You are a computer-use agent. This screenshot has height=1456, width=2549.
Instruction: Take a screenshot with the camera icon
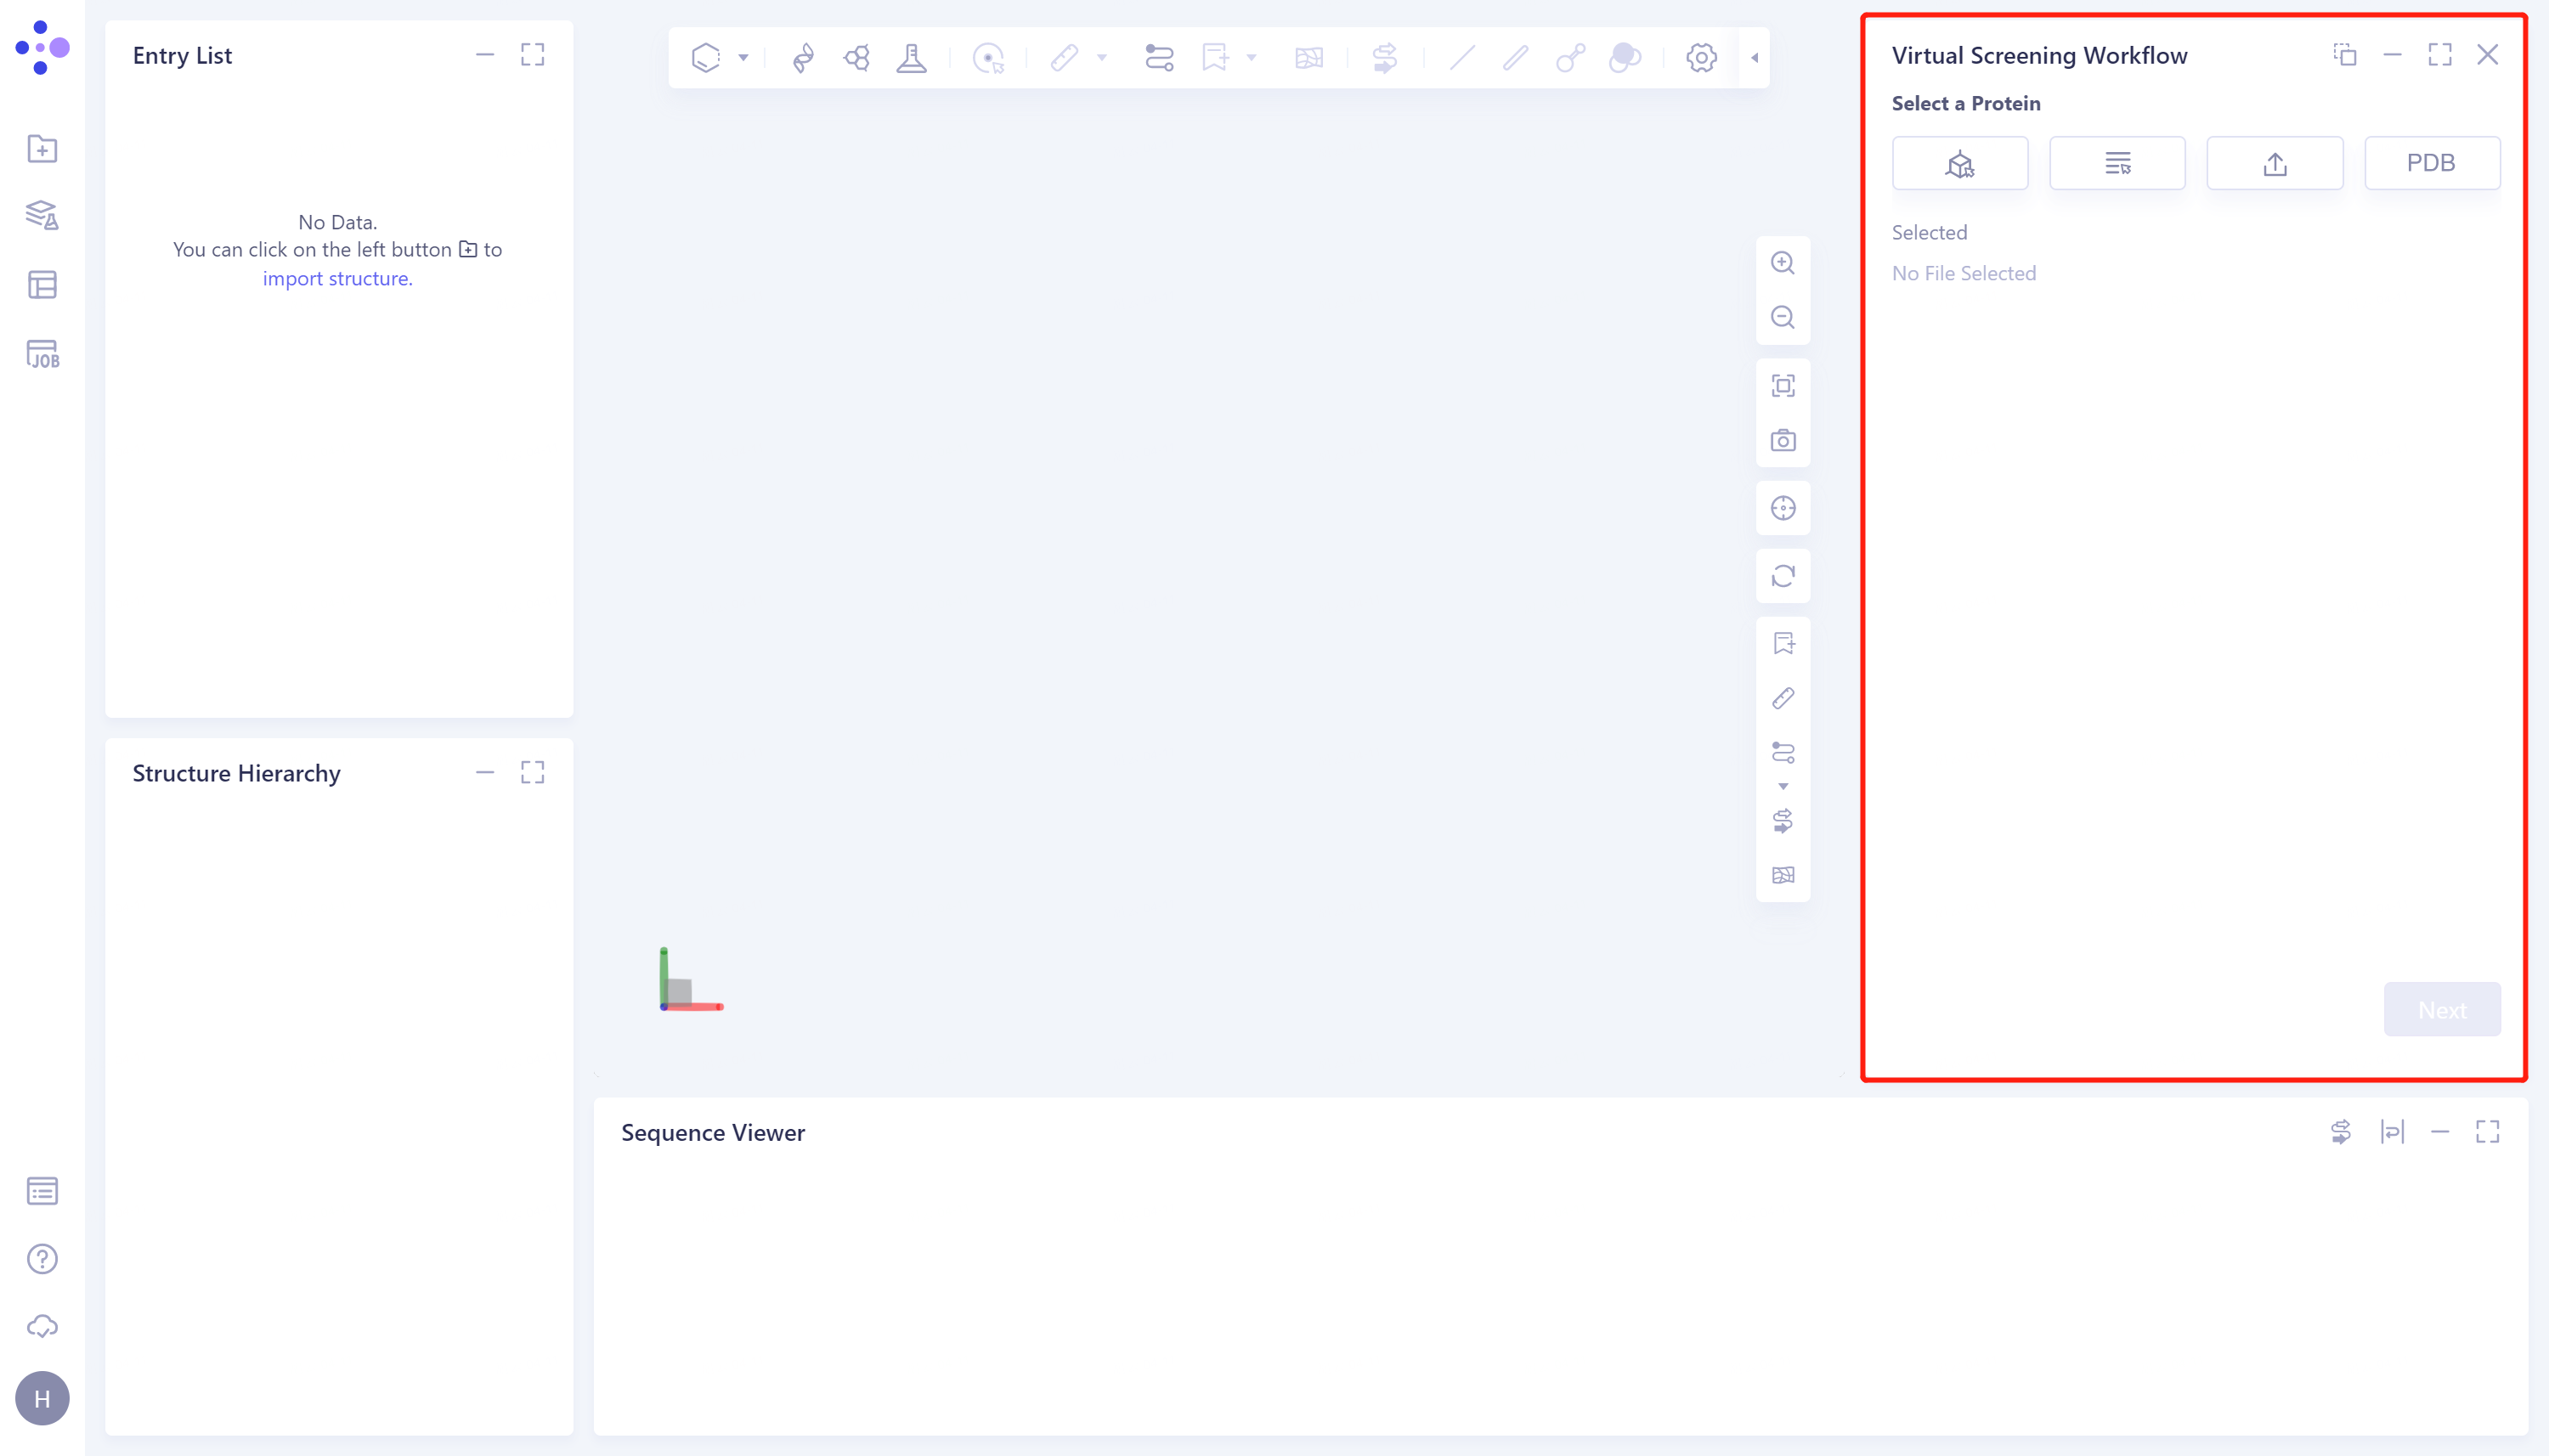pos(1784,440)
